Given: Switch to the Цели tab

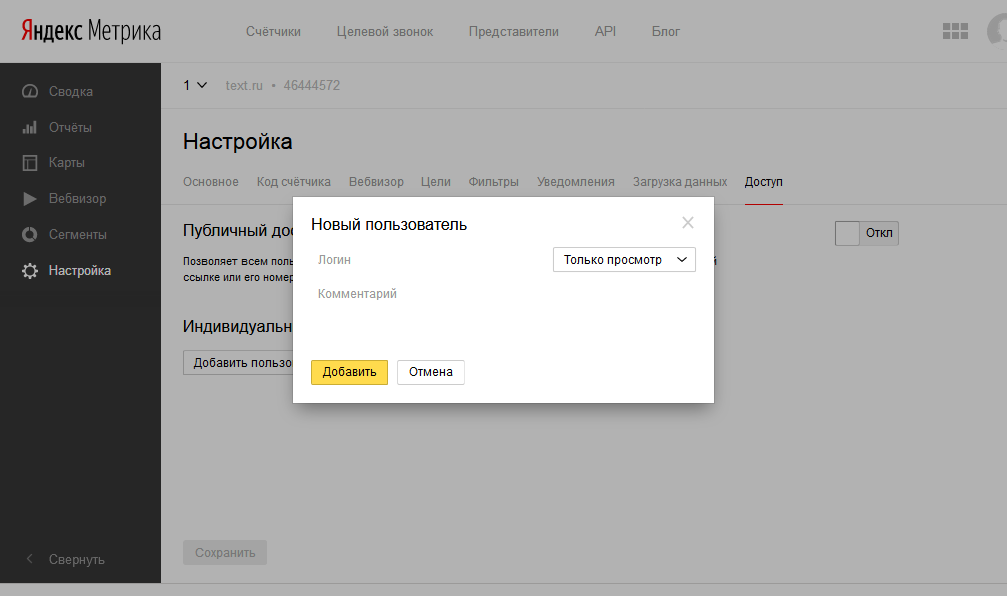Looking at the screenshot, I should pos(436,182).
